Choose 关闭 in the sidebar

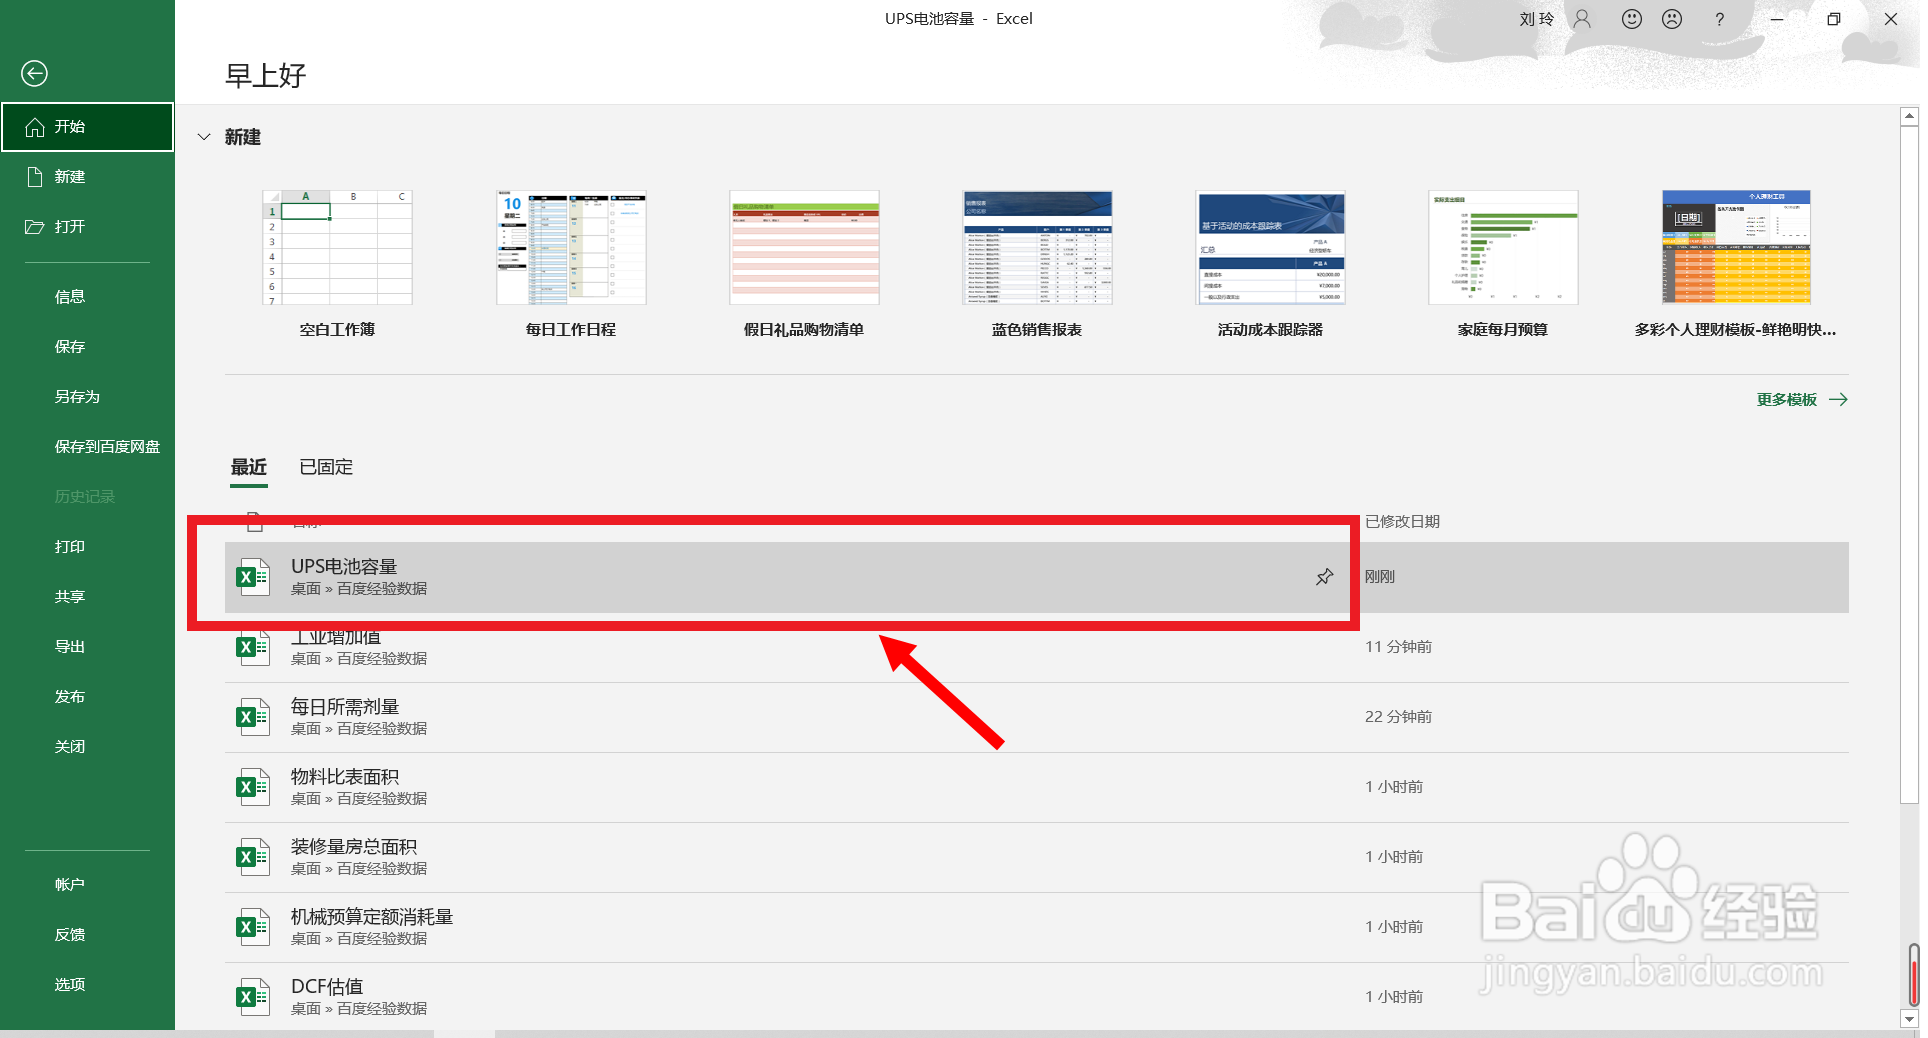pos(70,747)
